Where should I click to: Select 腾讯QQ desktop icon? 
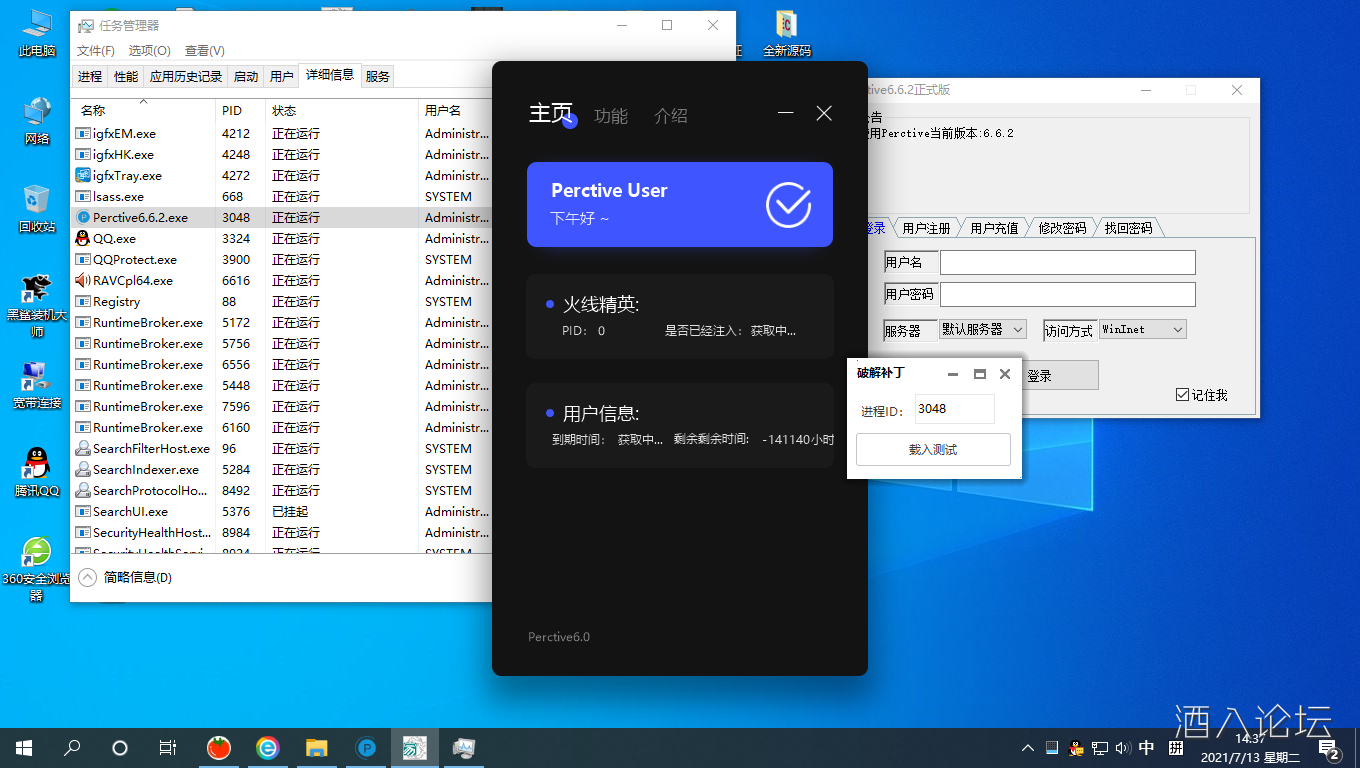pyautogui.click(x=37, y=472)
